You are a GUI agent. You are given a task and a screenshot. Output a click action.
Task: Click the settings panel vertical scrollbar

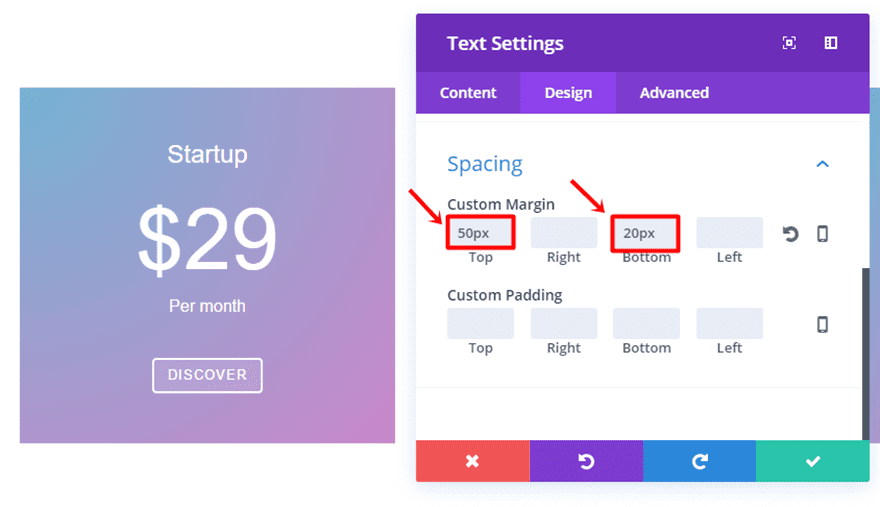tap(866, 350)
